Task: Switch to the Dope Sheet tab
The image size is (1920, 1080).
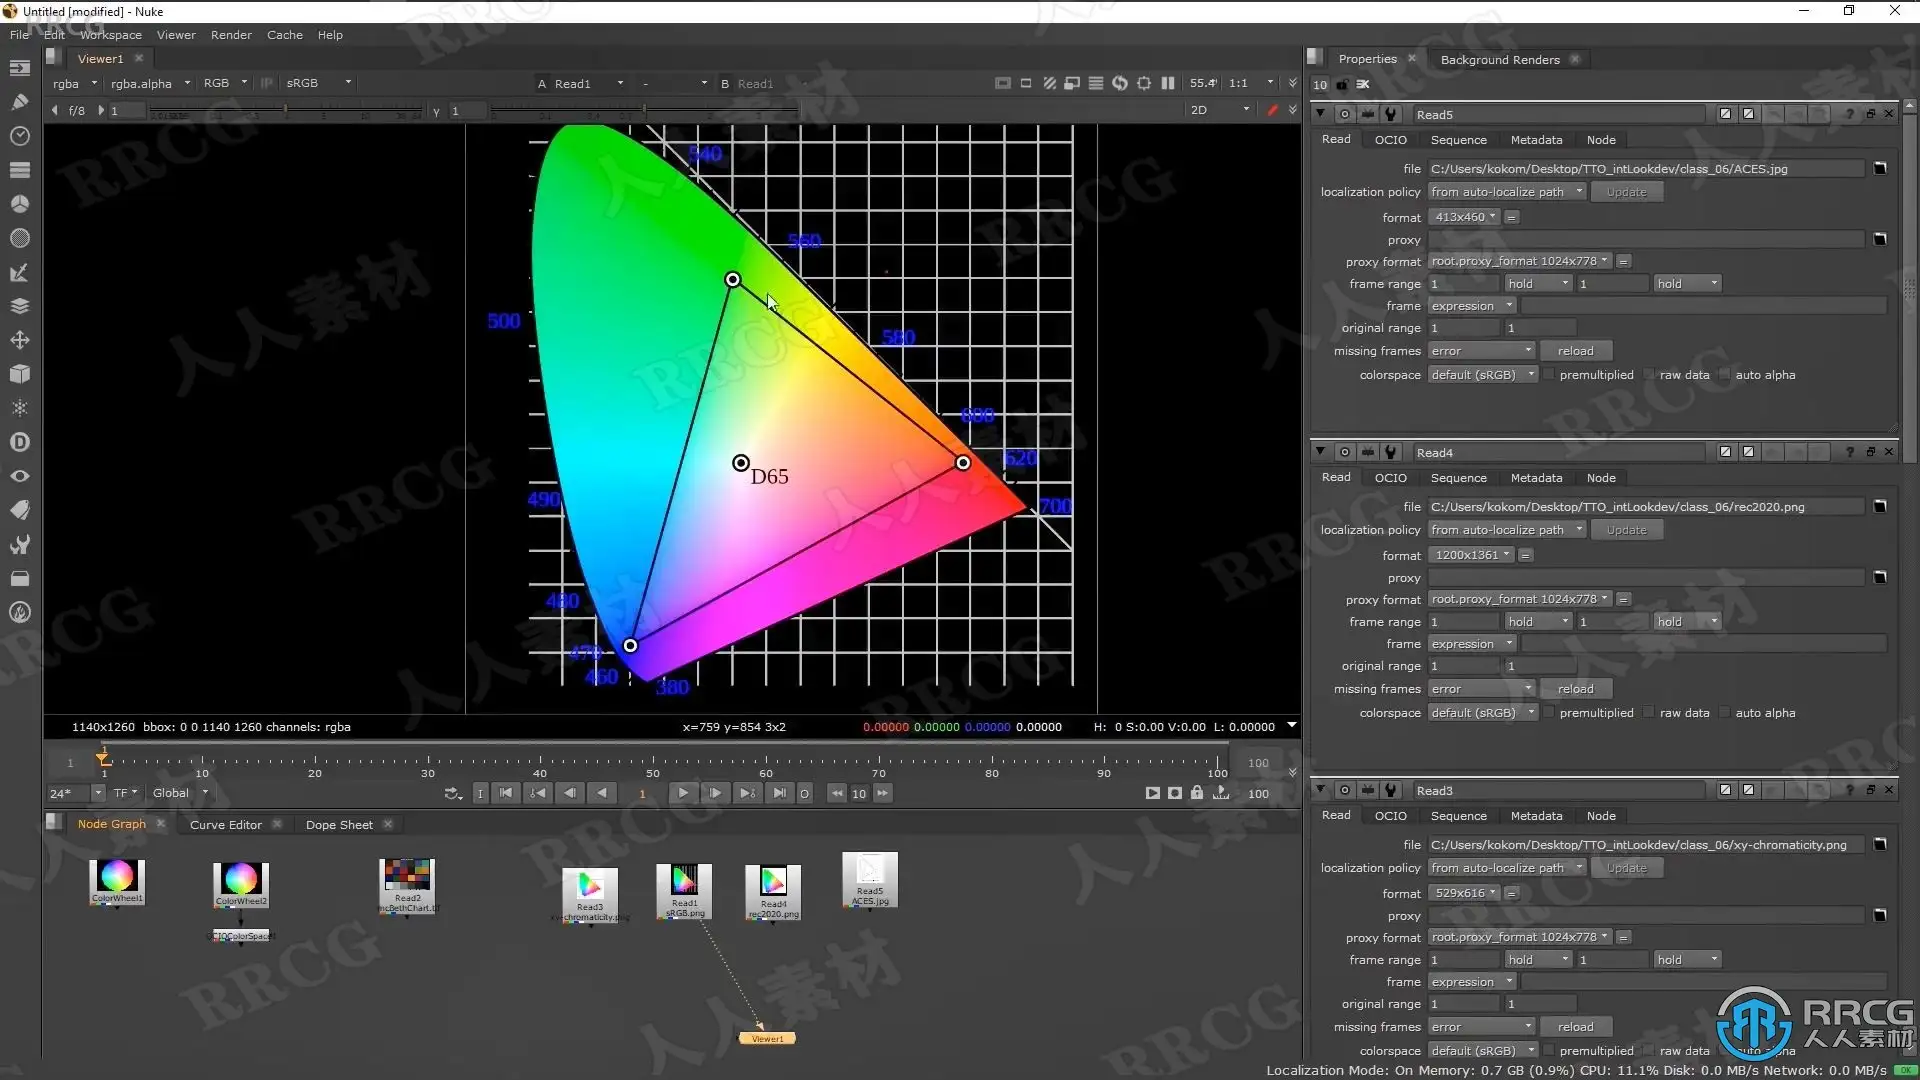Action: [x=339, y=825]
